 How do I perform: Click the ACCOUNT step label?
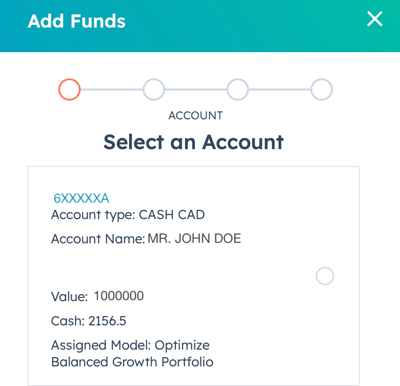(196, 116)
